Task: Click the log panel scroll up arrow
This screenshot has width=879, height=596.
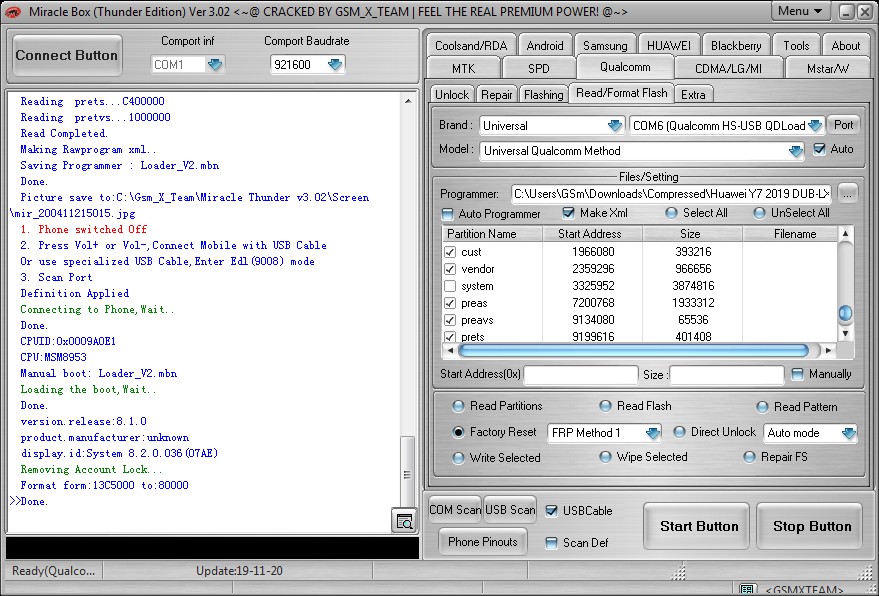Action: 408,101
